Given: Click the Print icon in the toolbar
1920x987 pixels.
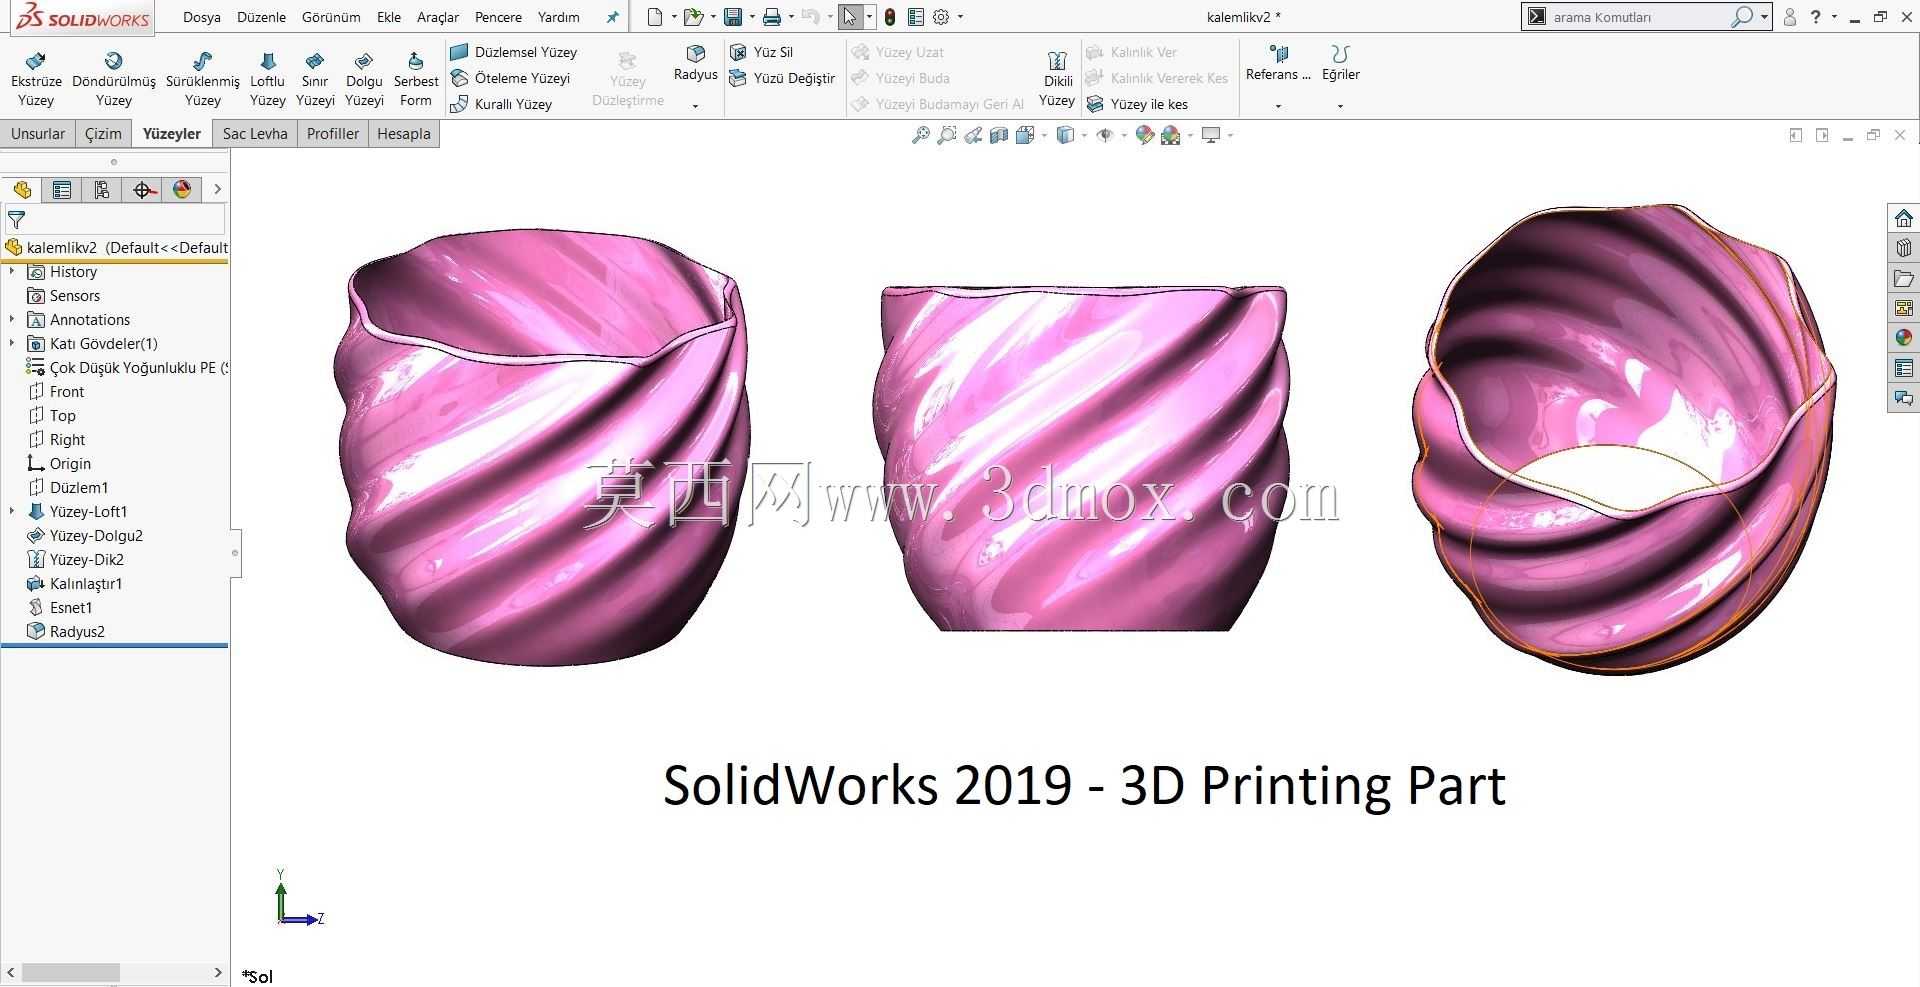Looking at the screenshot, I should pos(771,17).
